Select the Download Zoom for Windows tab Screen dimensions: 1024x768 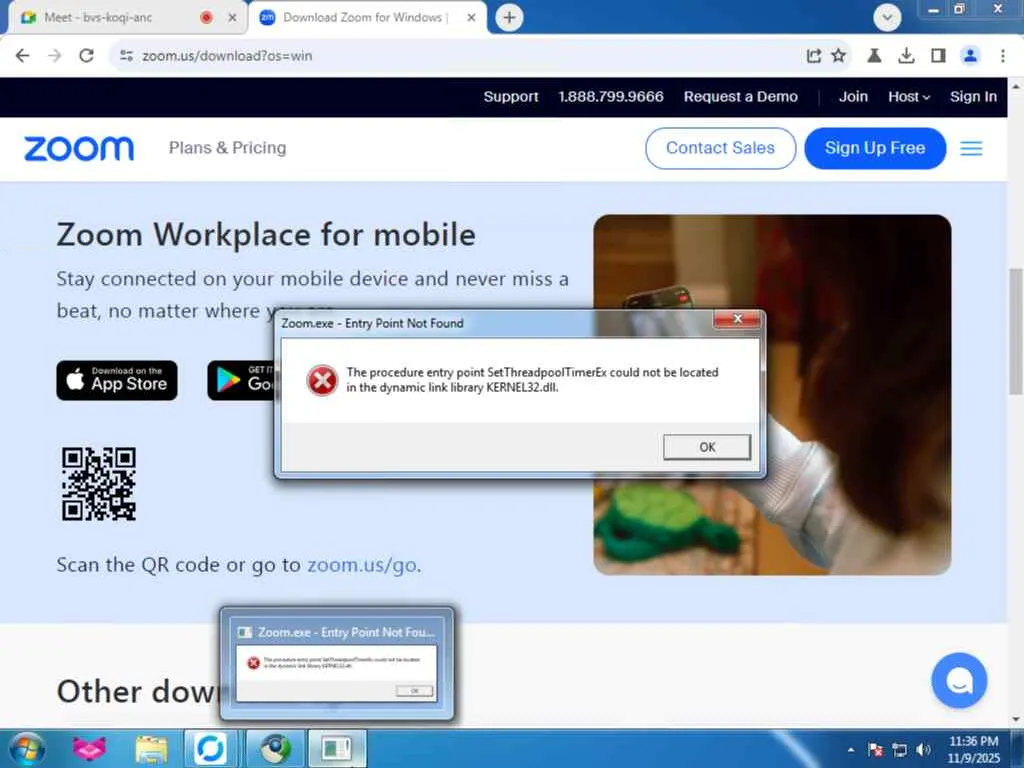coord(366,18)
